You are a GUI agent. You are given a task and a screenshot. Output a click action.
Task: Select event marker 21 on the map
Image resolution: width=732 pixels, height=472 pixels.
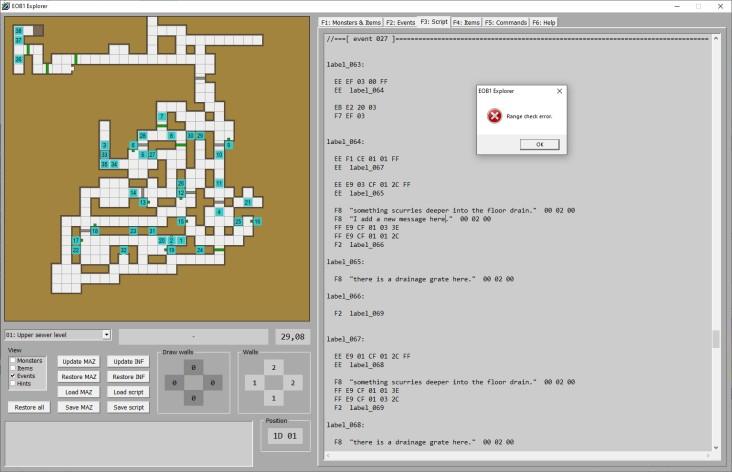click(x=247, y=202)
